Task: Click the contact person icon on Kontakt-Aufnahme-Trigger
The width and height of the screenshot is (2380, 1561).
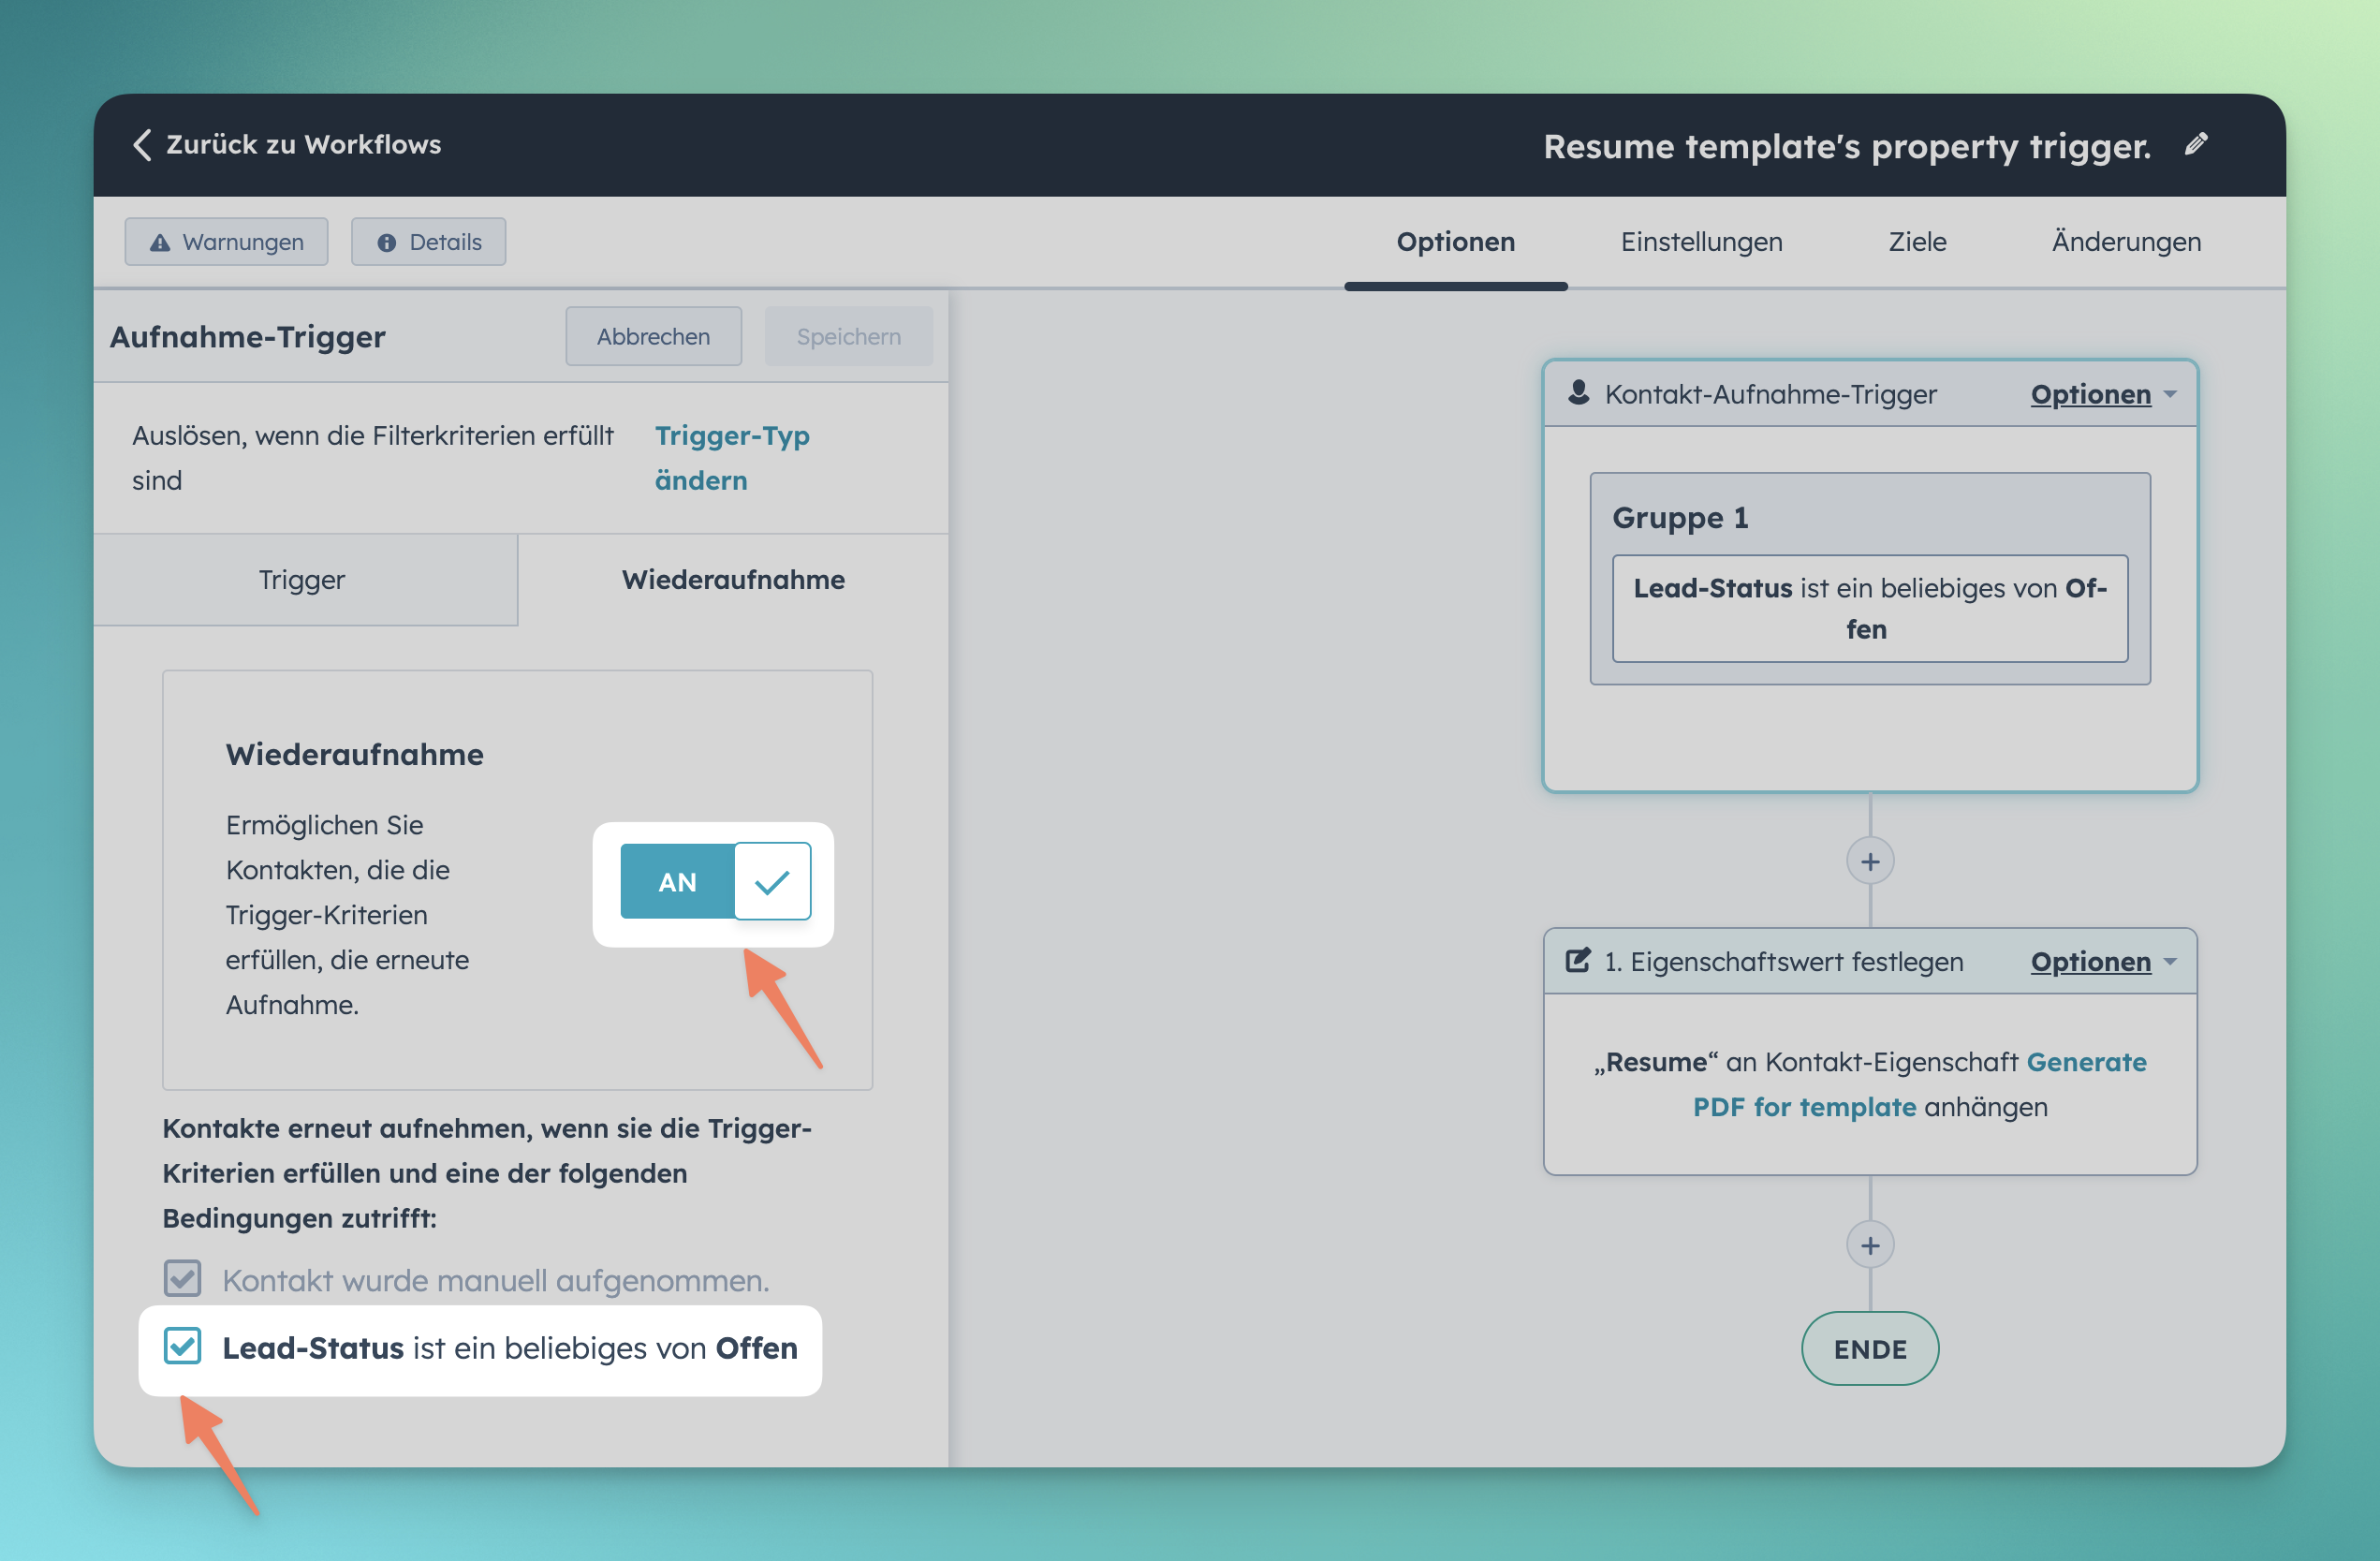Action: tap(1579, 393)
